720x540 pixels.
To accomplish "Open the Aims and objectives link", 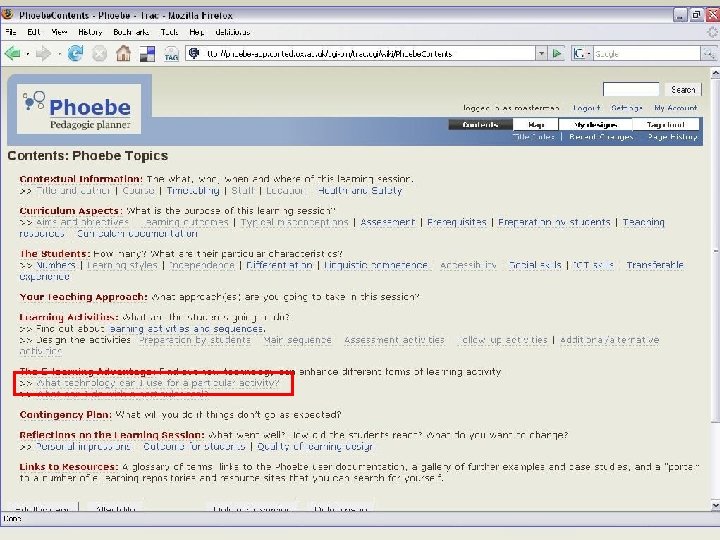I will pyautogui.click(x=82, y=222).
